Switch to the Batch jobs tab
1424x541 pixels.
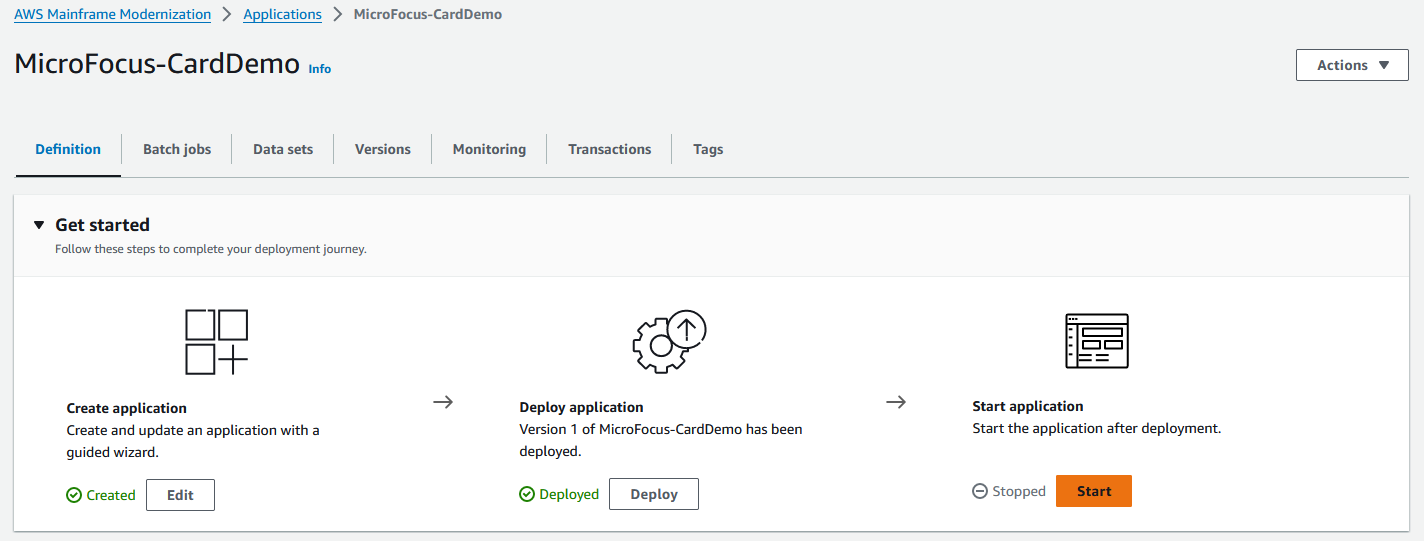click(177, 149)
